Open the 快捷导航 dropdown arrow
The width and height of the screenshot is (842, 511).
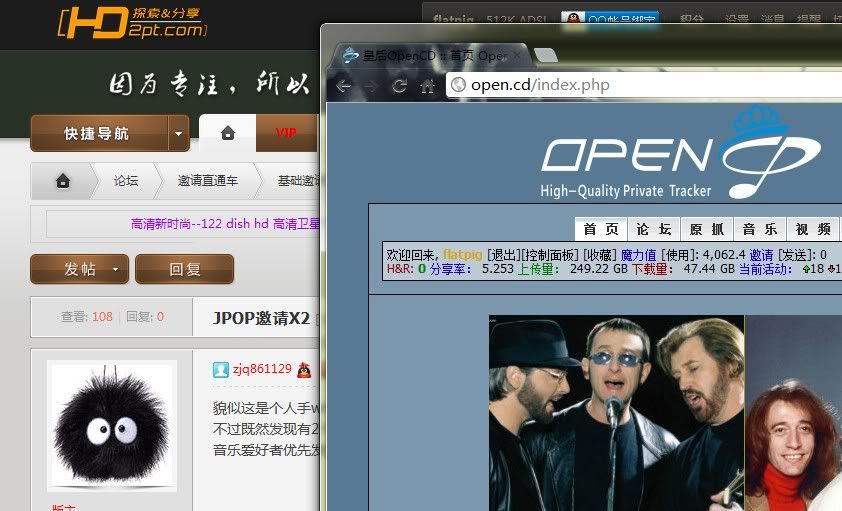tap(179, 133)
